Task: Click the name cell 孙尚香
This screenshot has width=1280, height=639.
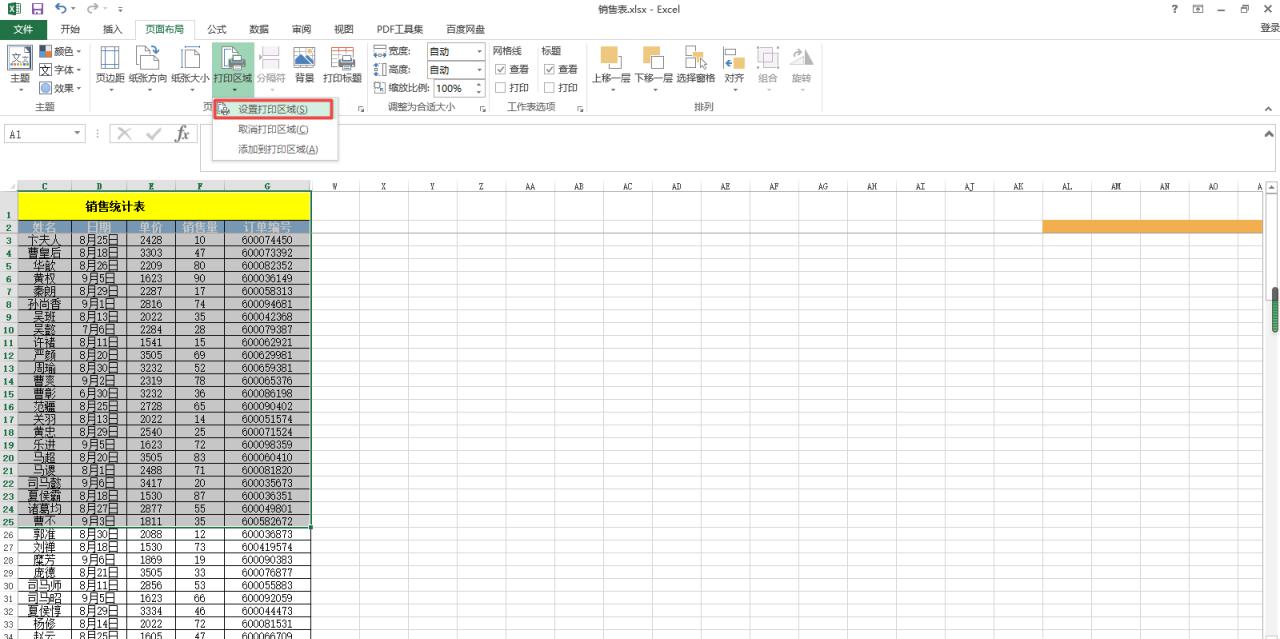Action: [45, 304]
